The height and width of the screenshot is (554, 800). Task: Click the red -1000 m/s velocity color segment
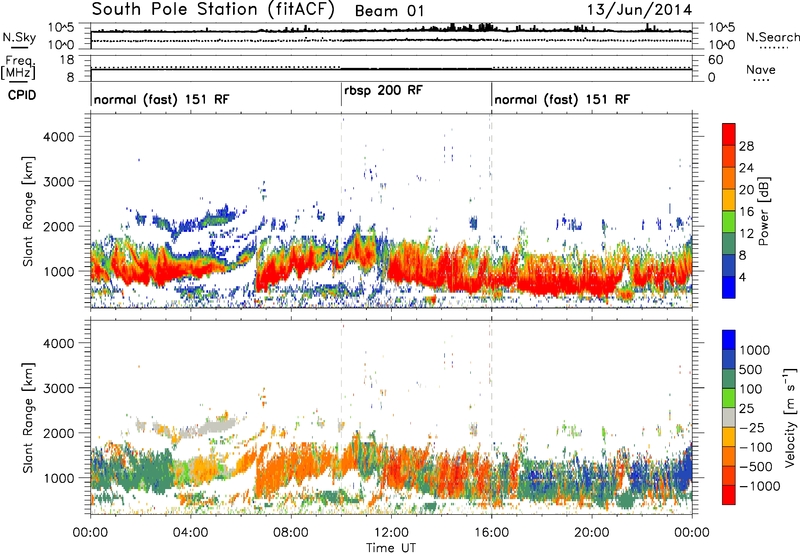pyautogui.click(x=729, y=495)
